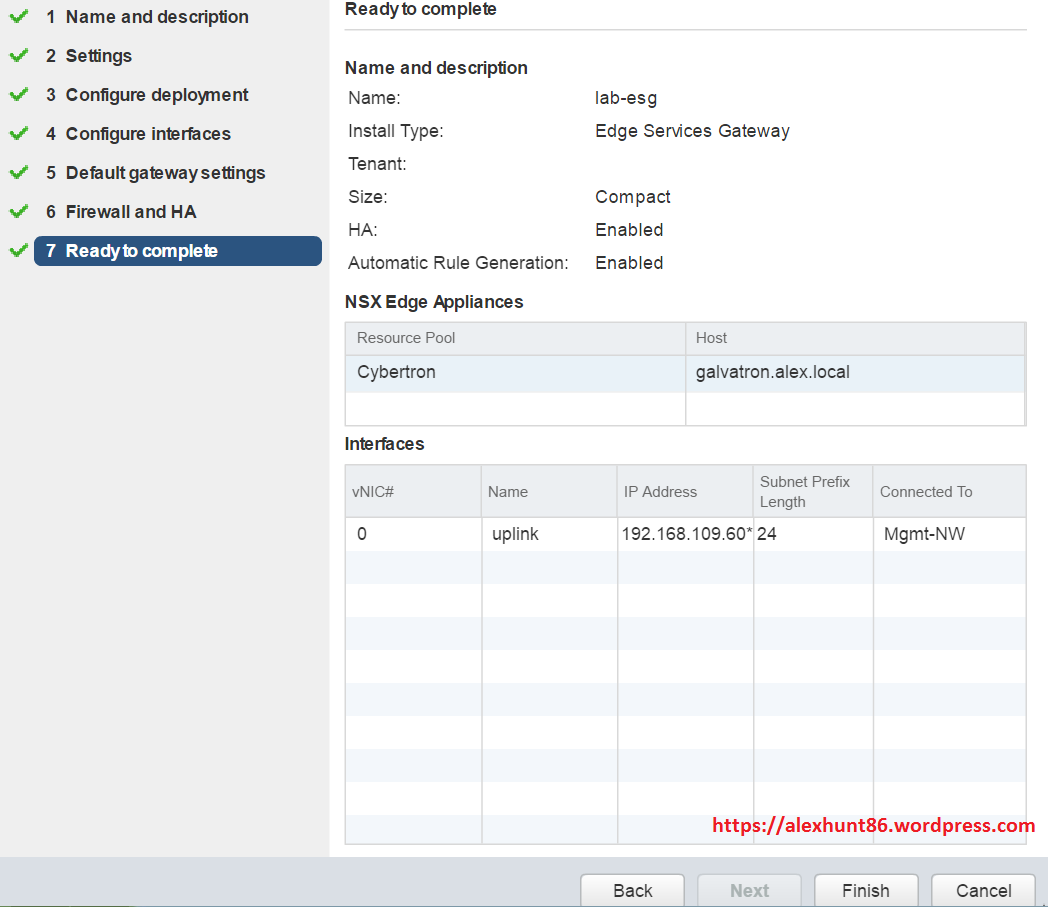Click the Connected To column header
Image resolution: width=1048 pixels, height=907 pixels.
926,492
